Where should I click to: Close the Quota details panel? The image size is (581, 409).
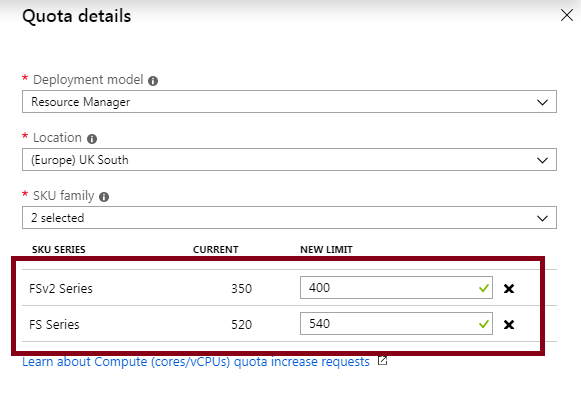coord(567,15)
